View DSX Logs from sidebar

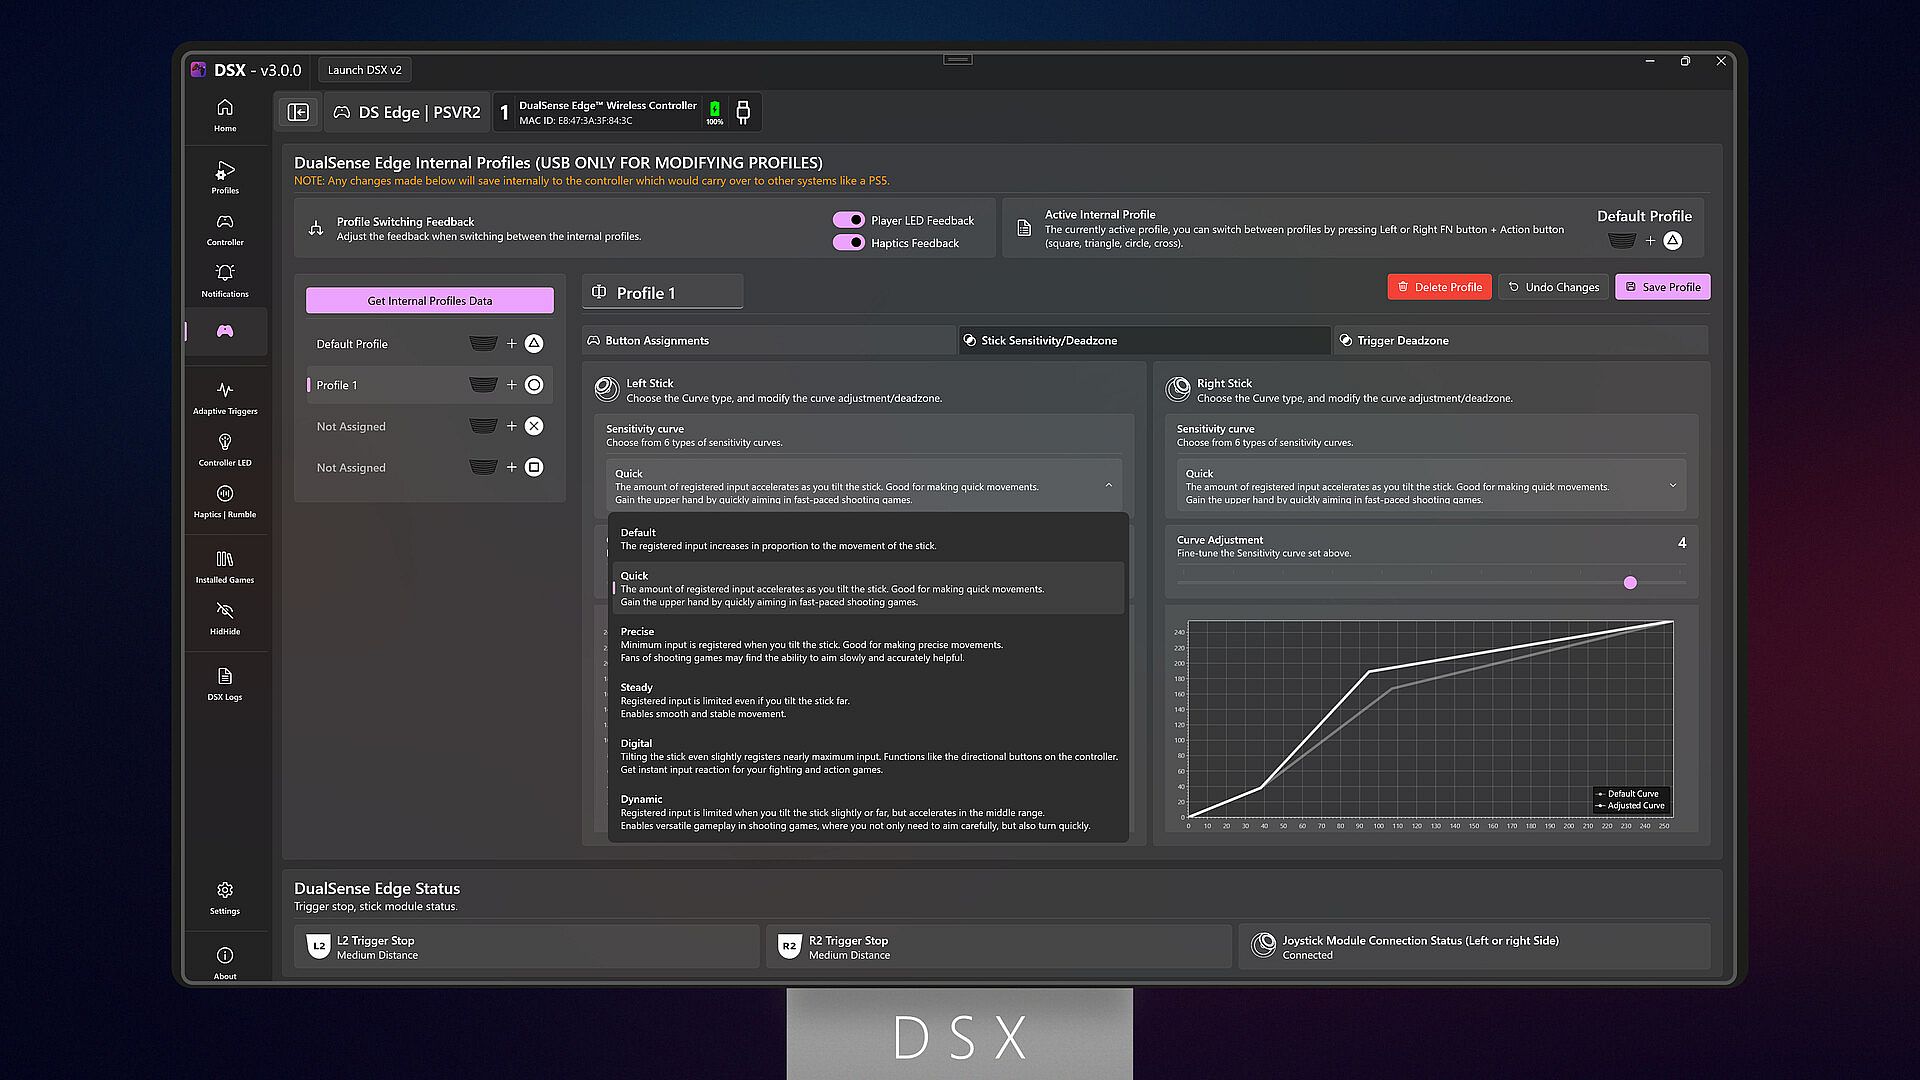tap(225, 683)
